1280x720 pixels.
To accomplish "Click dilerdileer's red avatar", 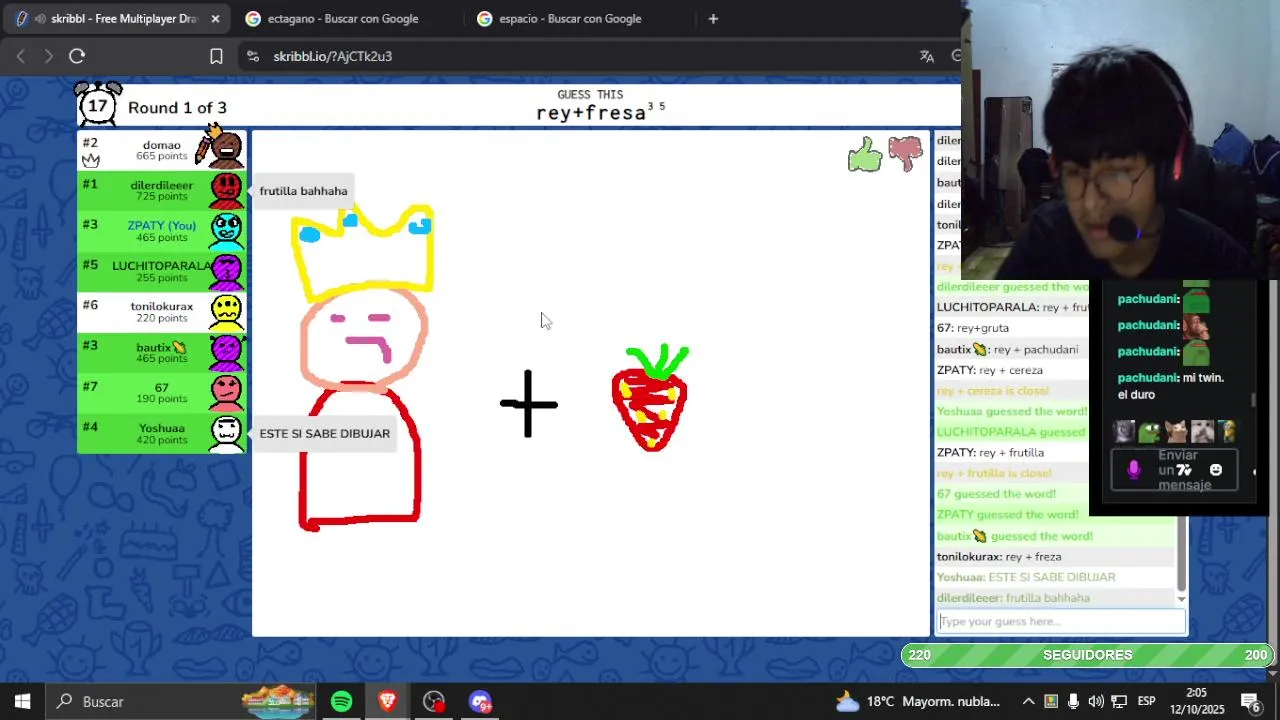I will (x=227, y=190).
